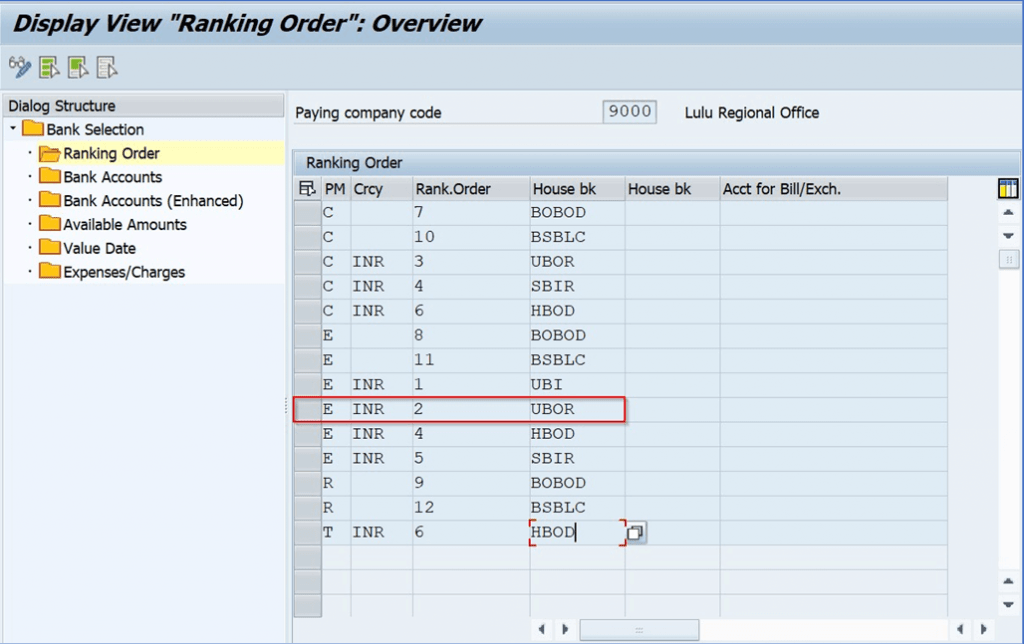The height and width of the screenshot is (644, 1024).
Task: Click the Display/Change pencil-glasses toolbar icon
Action: 20,67
